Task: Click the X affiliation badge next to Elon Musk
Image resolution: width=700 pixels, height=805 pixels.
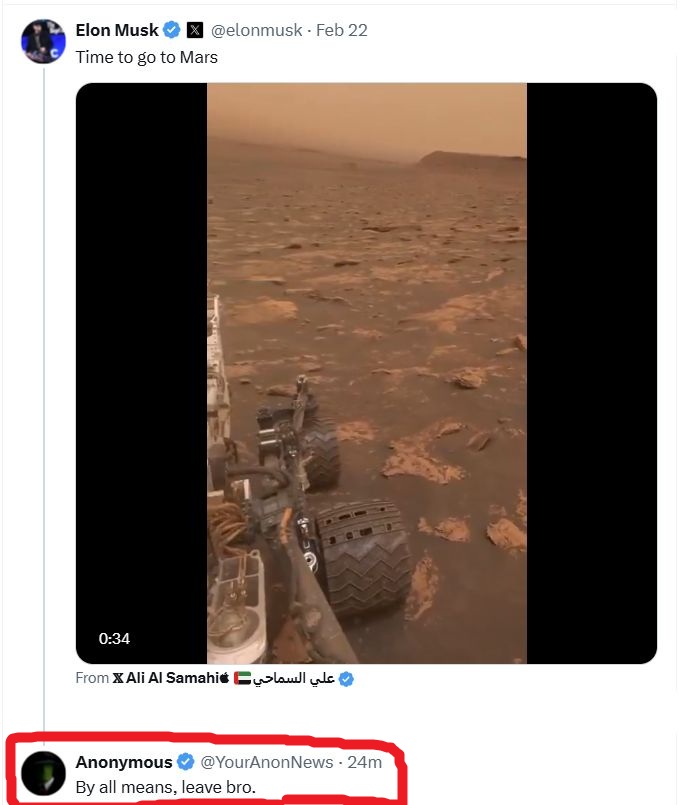Action: click(x=195, y=30)
